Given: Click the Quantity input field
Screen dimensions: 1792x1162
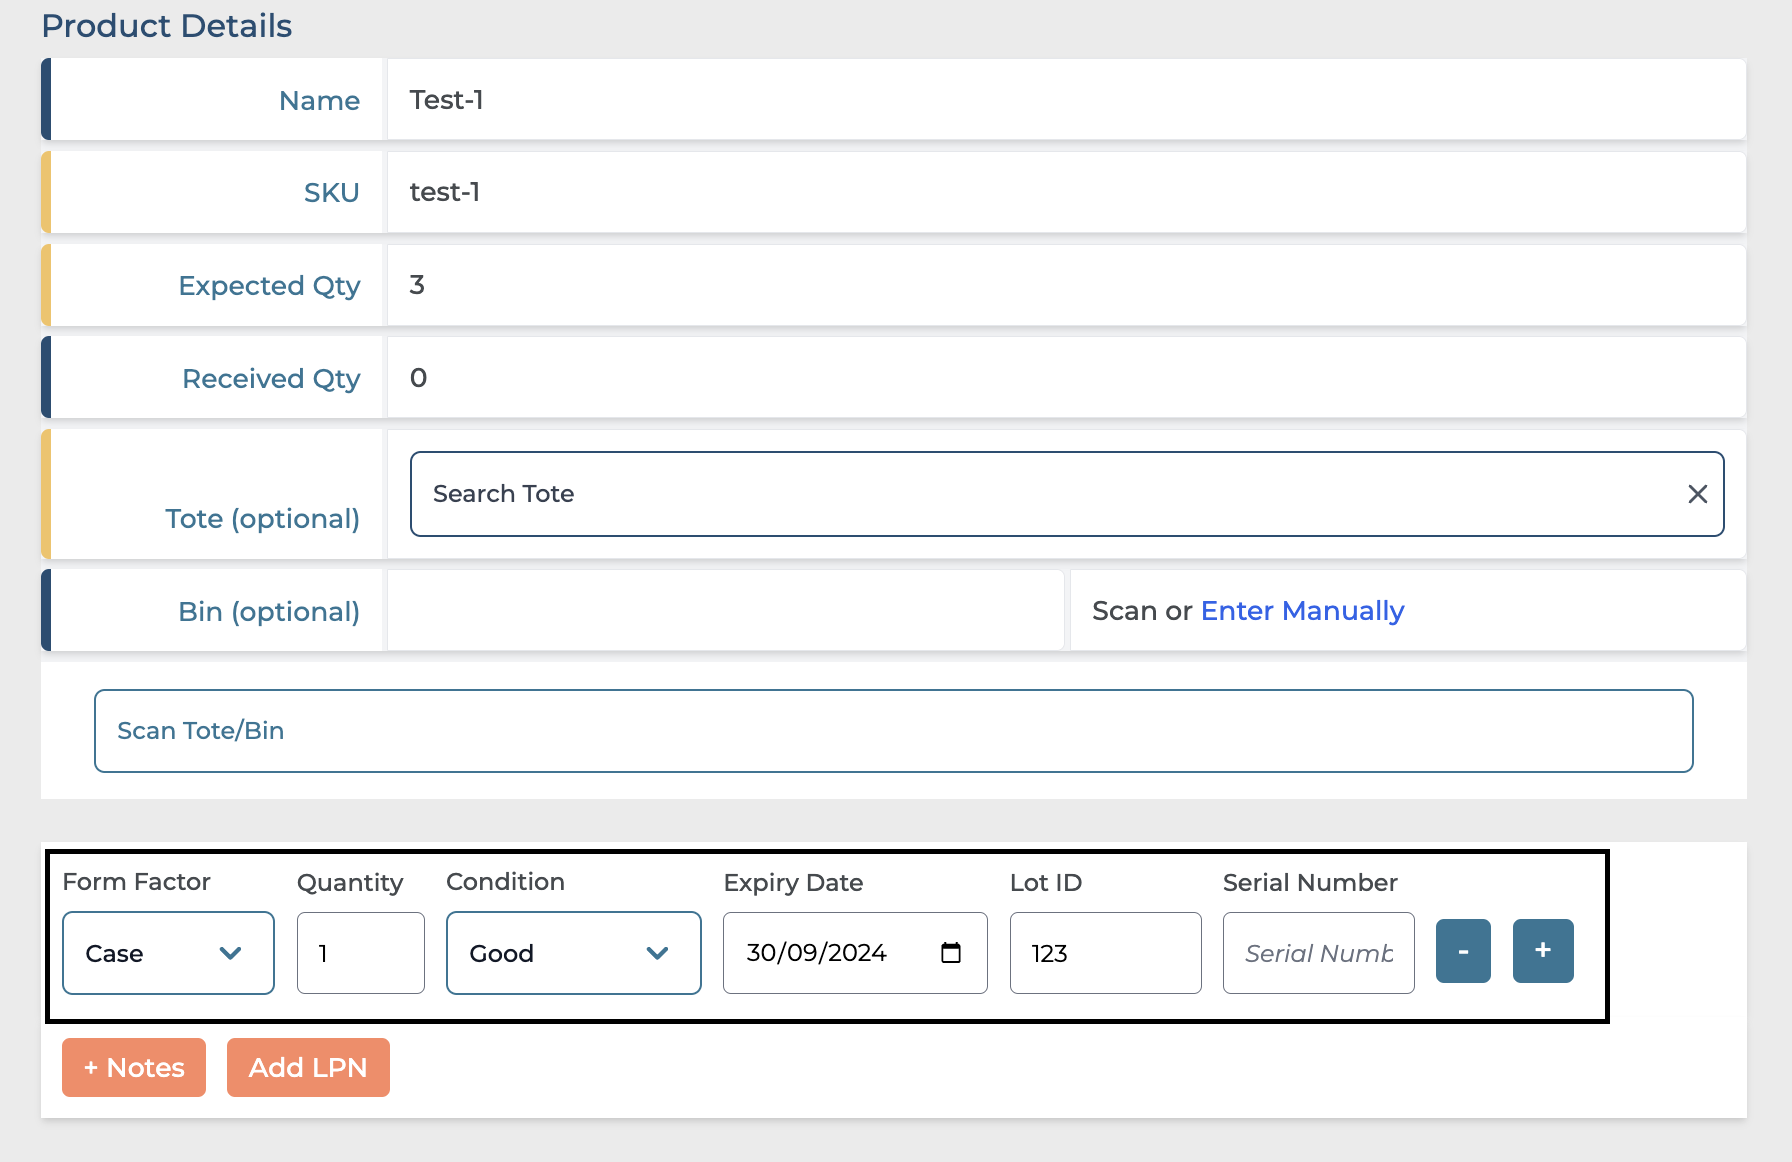Looking at the screenshot, I should 360,953.
